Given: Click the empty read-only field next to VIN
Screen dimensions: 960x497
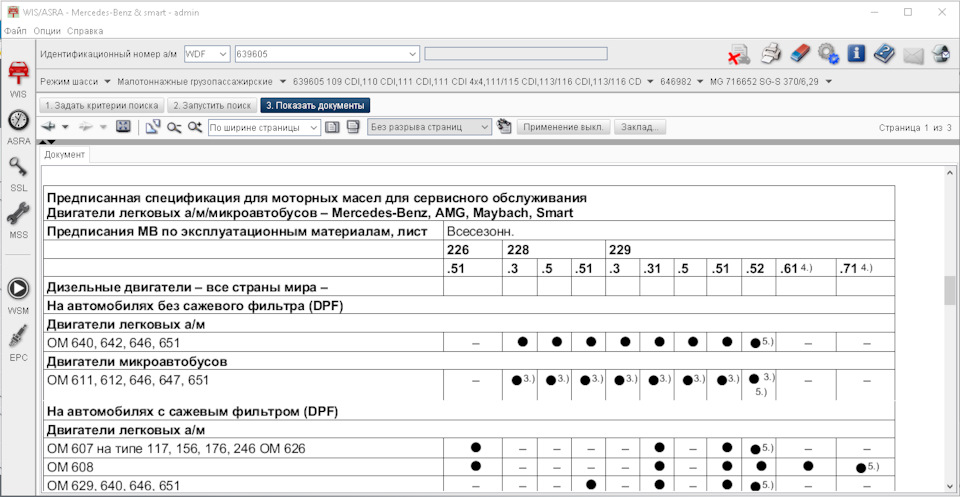Looking at the screenshot, I should [x=516, y=54].
